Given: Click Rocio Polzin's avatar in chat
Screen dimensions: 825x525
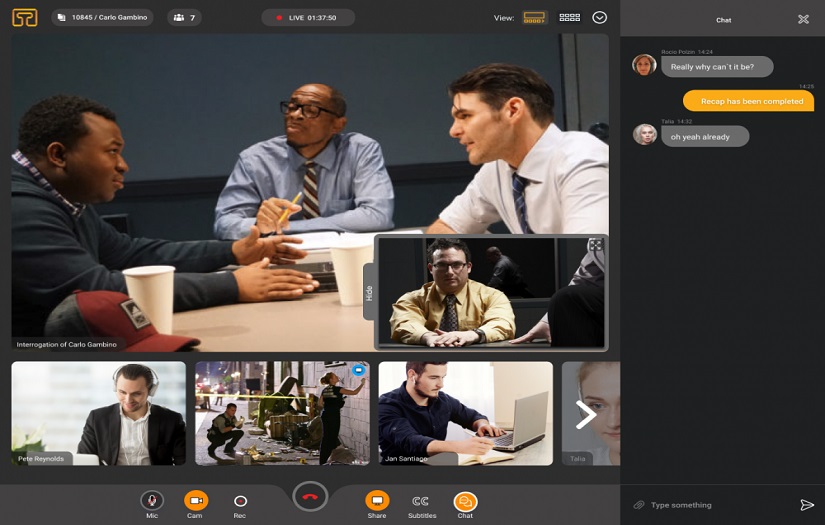Looking at the screenshot, I should click(644, 65).
